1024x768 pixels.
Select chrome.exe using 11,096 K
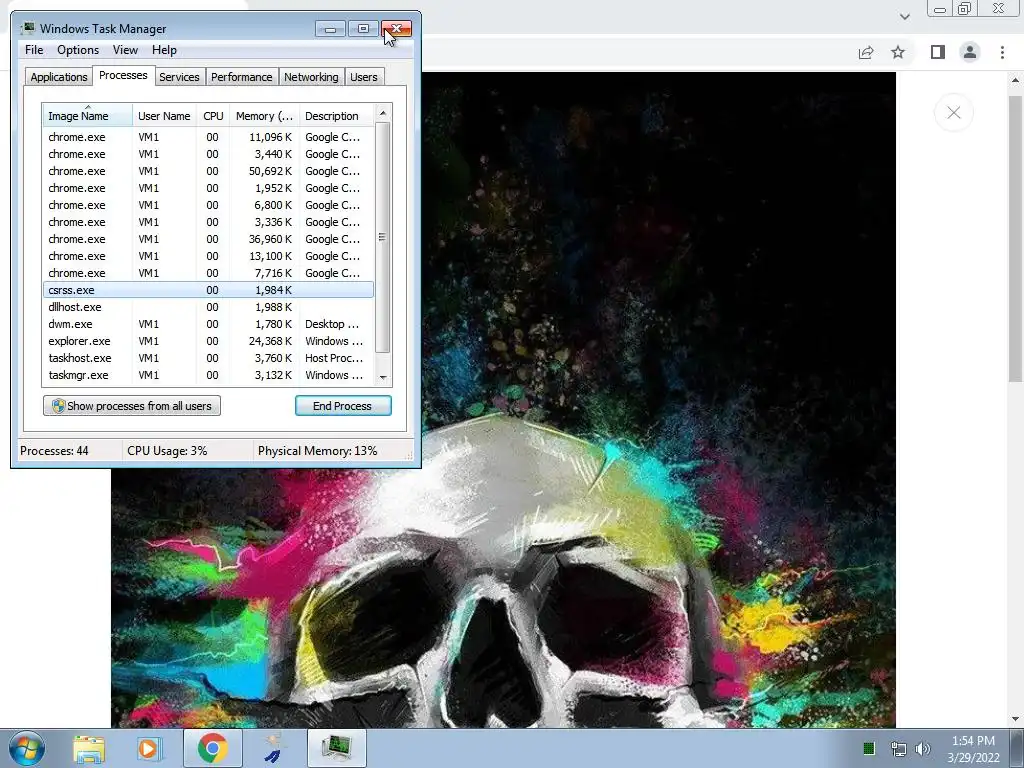click(208, 137)
